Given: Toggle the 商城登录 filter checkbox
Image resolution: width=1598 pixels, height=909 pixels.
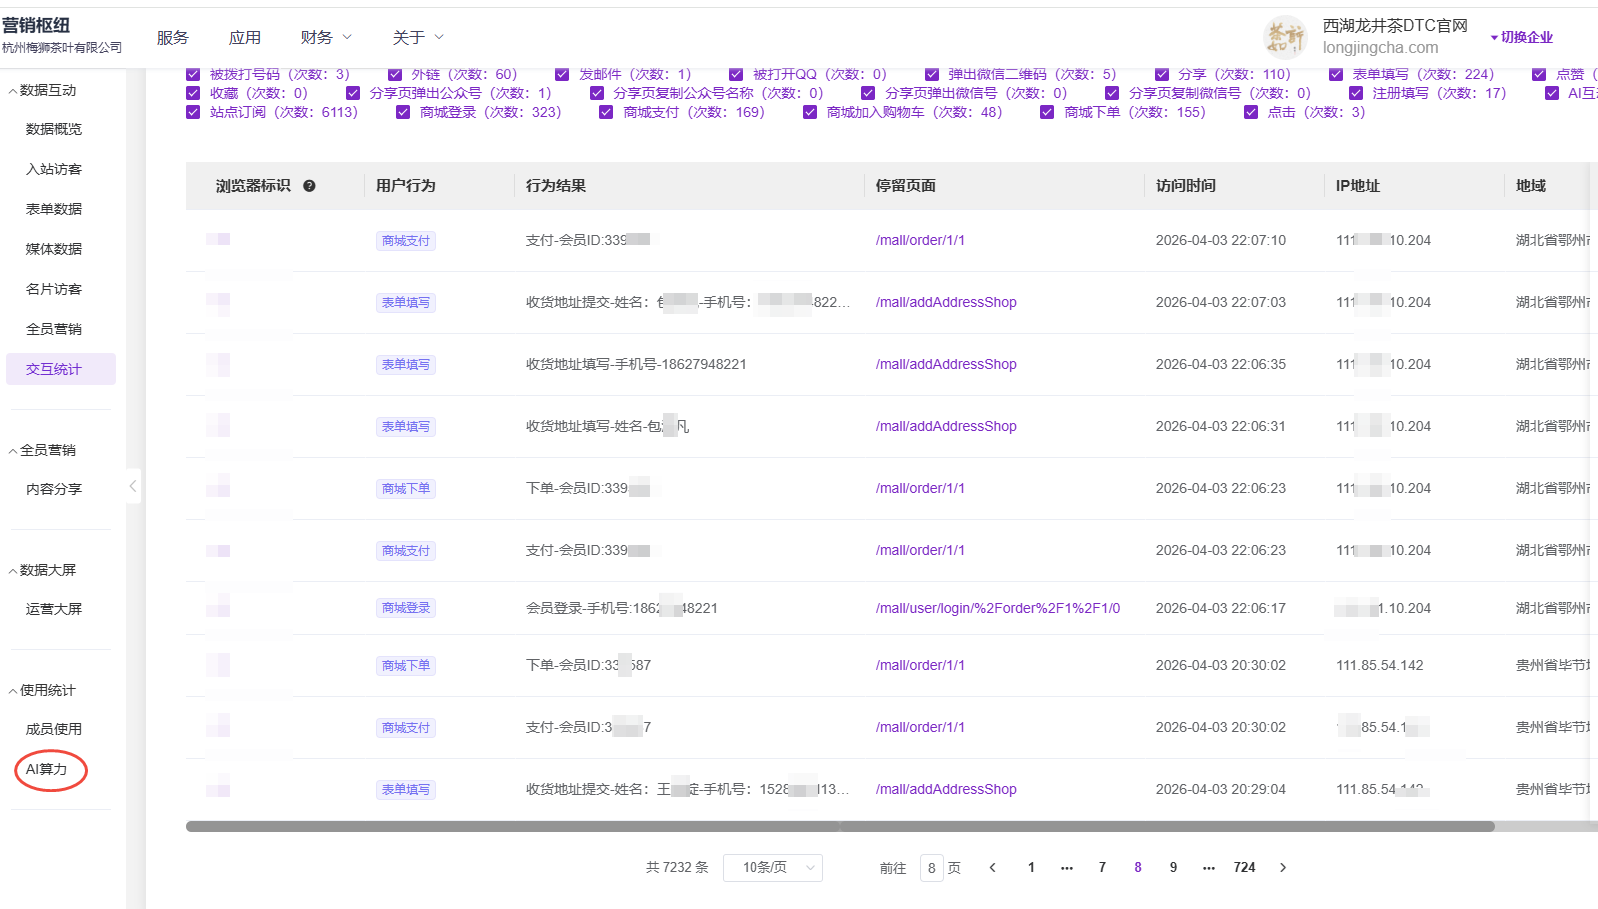Looking at the screenshot, I should (x=403, y=113).
